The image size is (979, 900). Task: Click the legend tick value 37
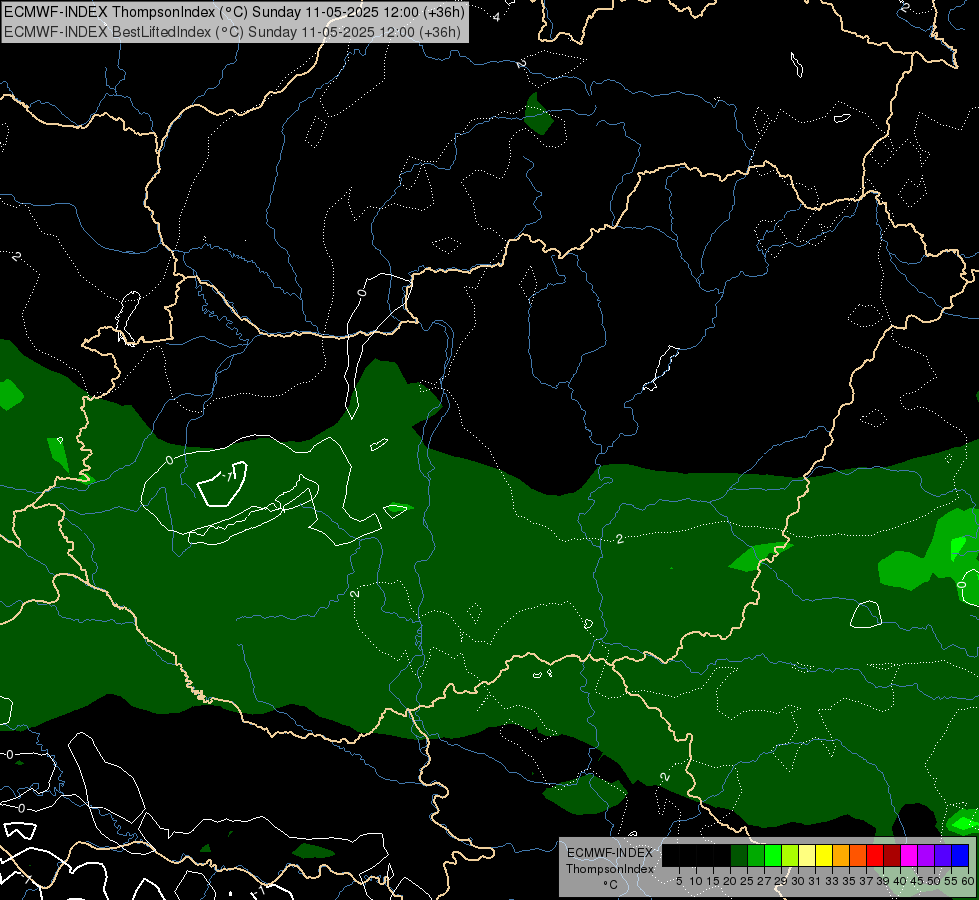(x=867, y=881)
